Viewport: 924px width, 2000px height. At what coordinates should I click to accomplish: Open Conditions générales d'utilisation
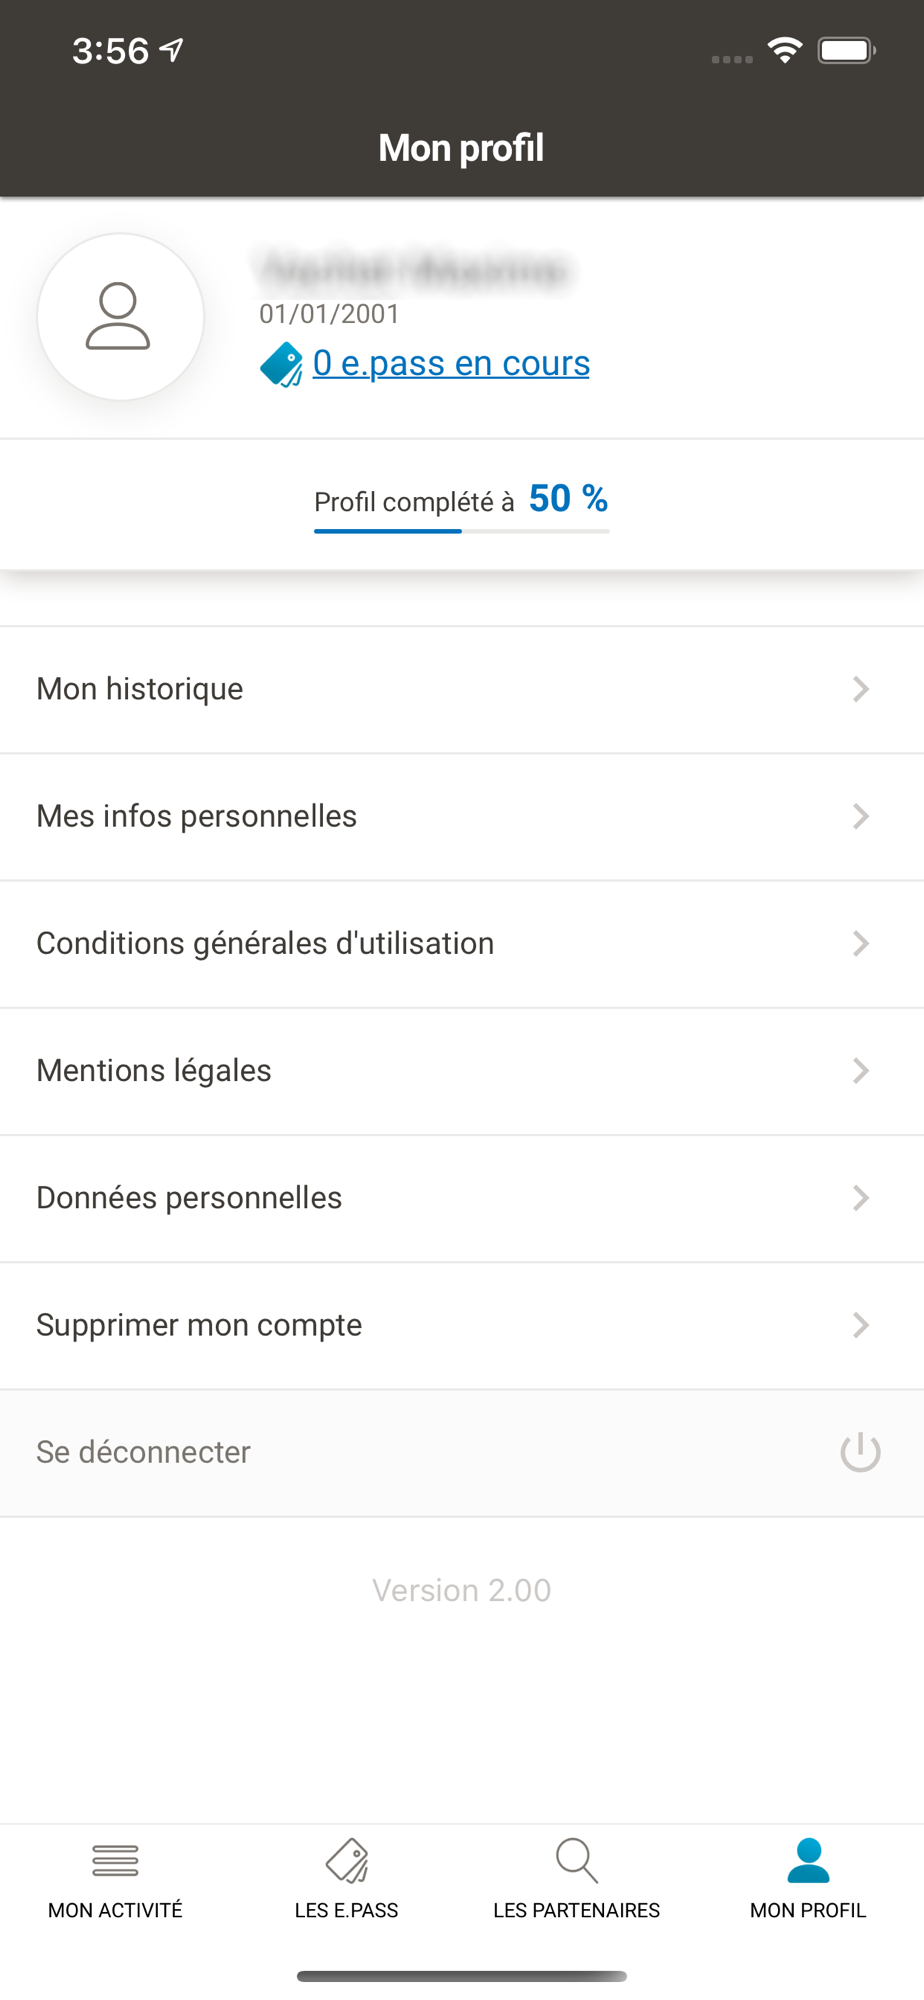(x=265, y=943)
